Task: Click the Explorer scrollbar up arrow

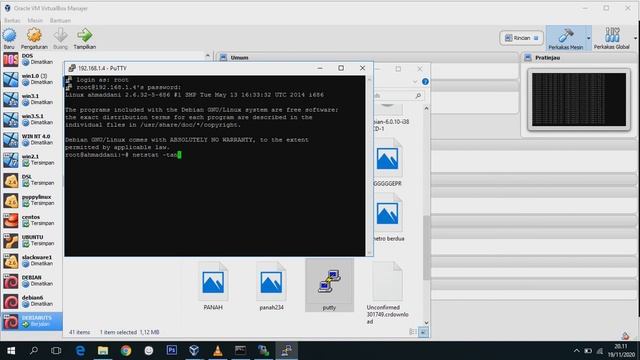Action: pos(426,108)
